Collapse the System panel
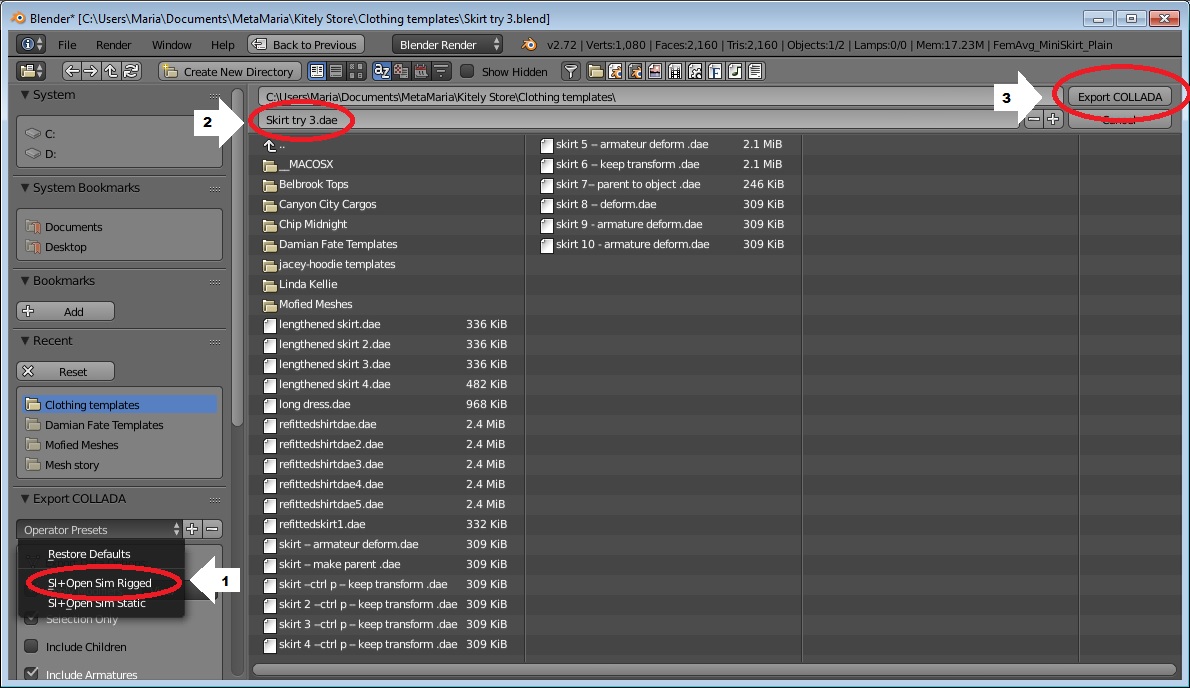The width and height of the screenshot is (1190, 688). tap(25, 95)
